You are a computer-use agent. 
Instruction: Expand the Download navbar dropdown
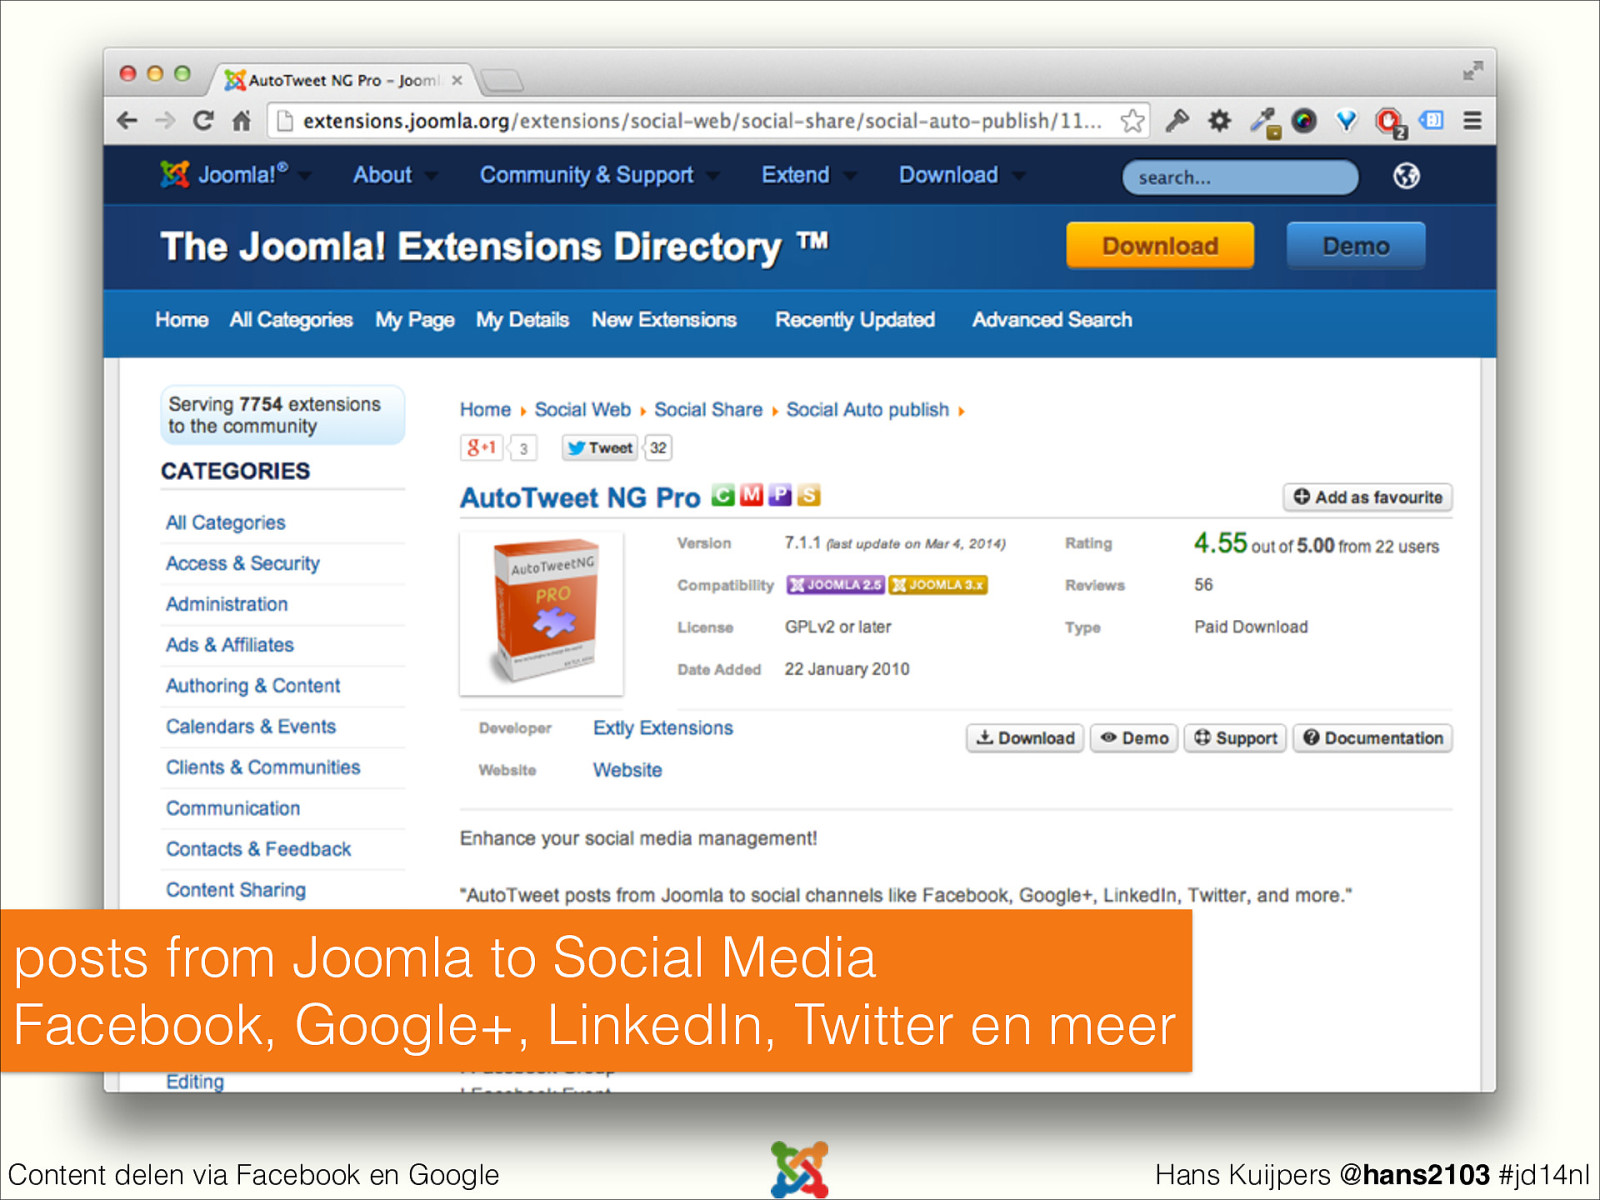(1018, 176)
